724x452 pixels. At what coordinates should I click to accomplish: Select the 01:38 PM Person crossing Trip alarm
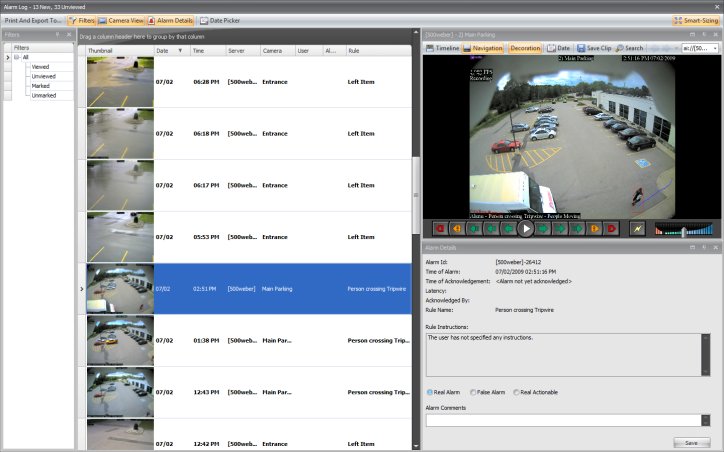(x=249, y=340)
